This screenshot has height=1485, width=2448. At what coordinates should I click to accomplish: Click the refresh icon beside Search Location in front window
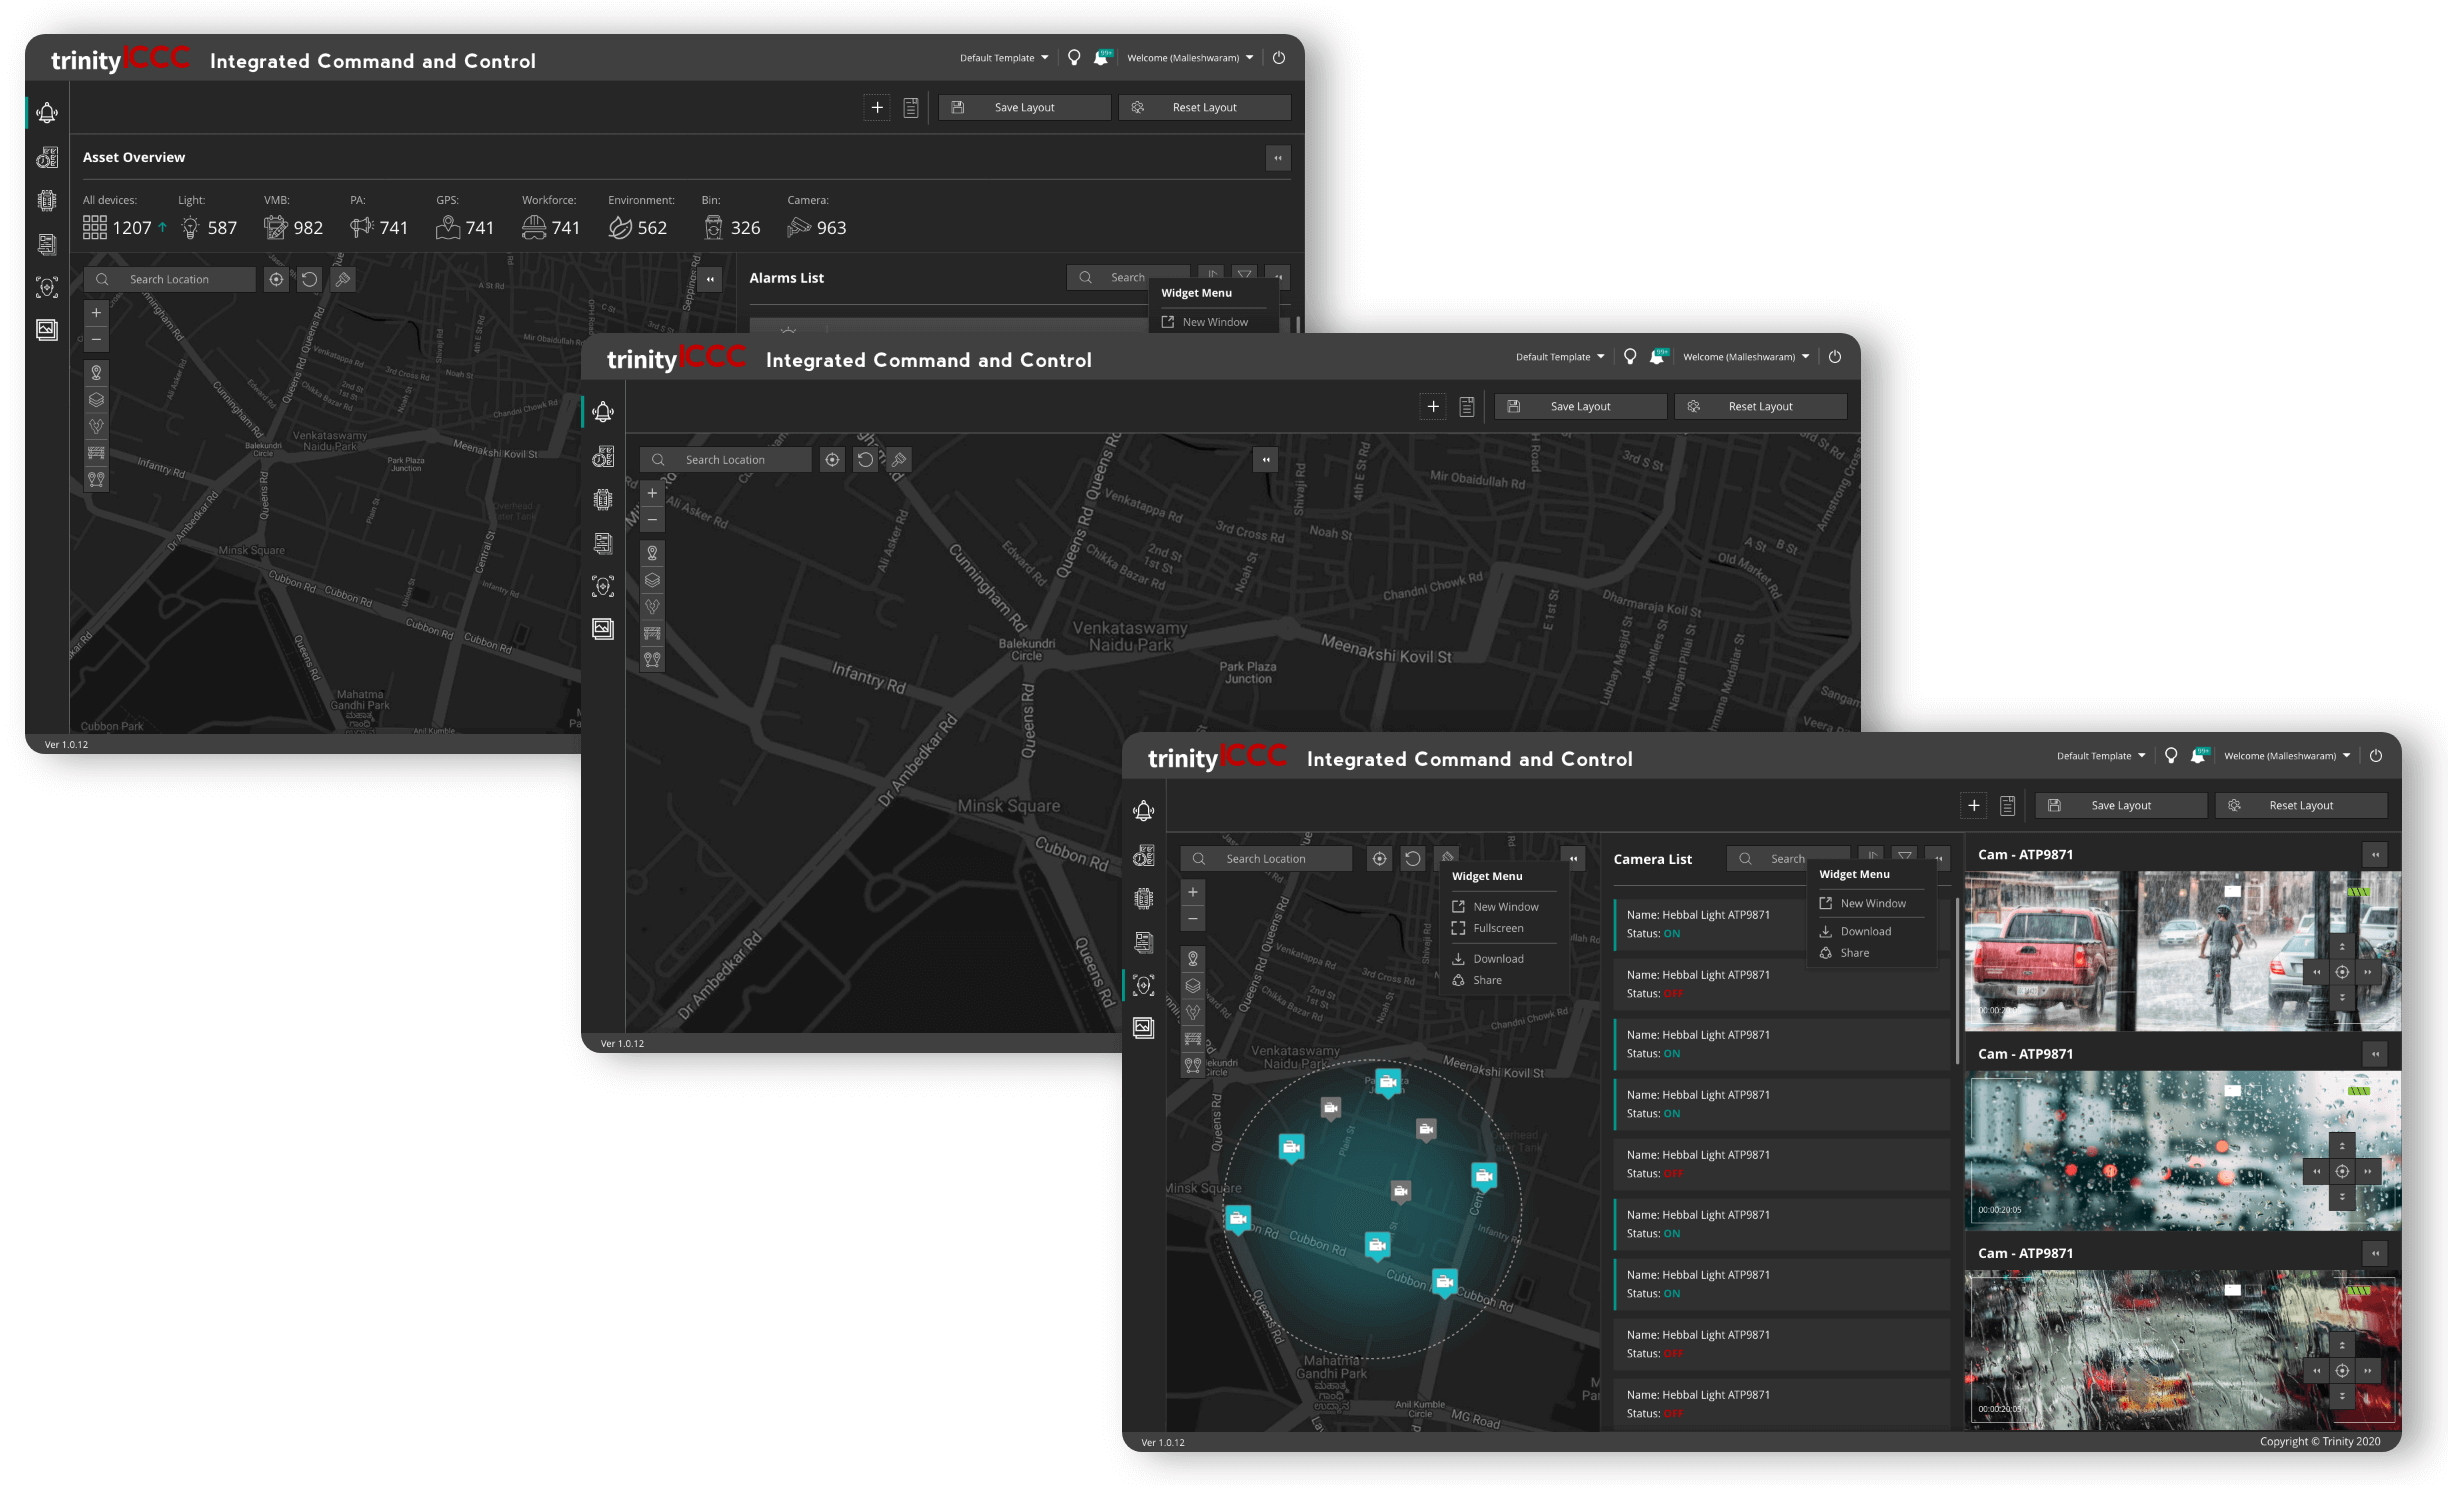[x=1412, y=858]
